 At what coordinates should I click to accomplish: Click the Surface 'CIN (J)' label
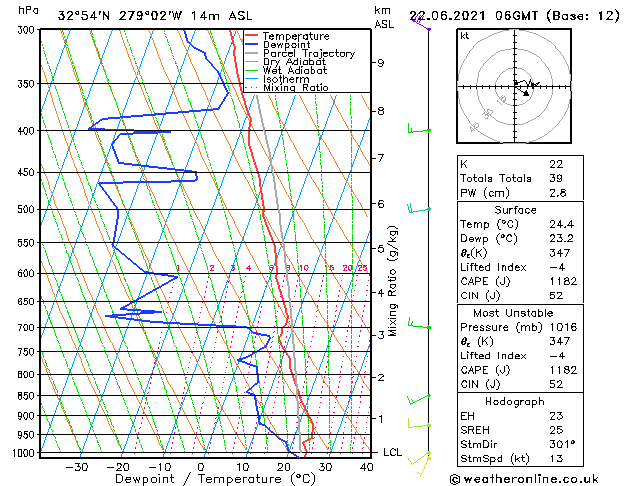coord(480,296)
